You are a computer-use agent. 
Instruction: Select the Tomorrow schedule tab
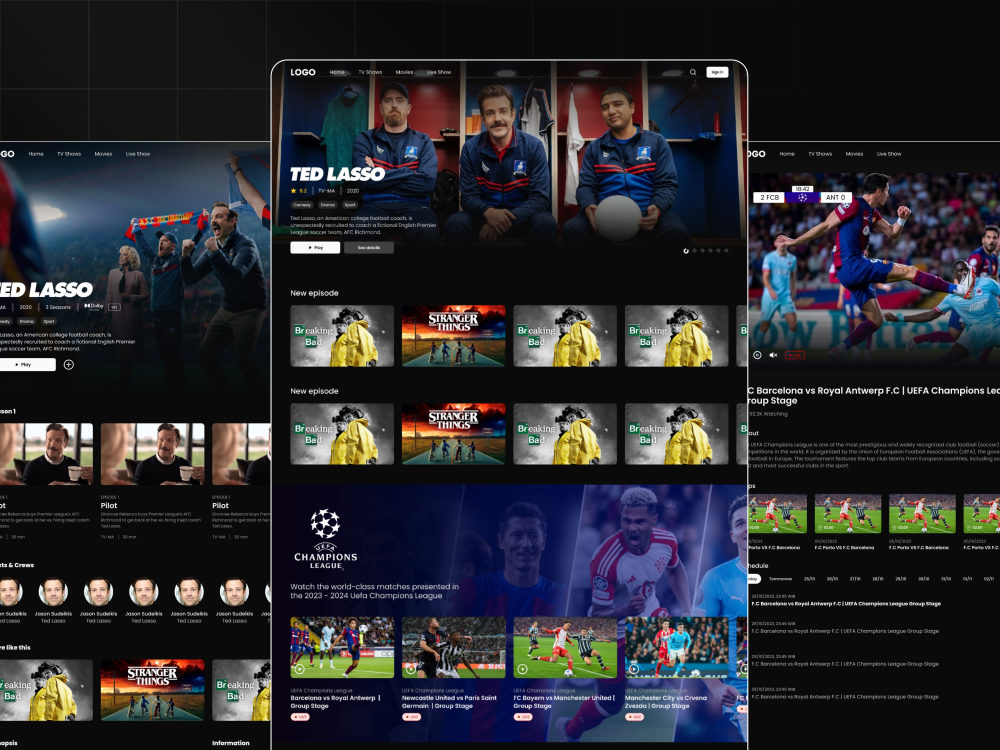click(780, 579)
